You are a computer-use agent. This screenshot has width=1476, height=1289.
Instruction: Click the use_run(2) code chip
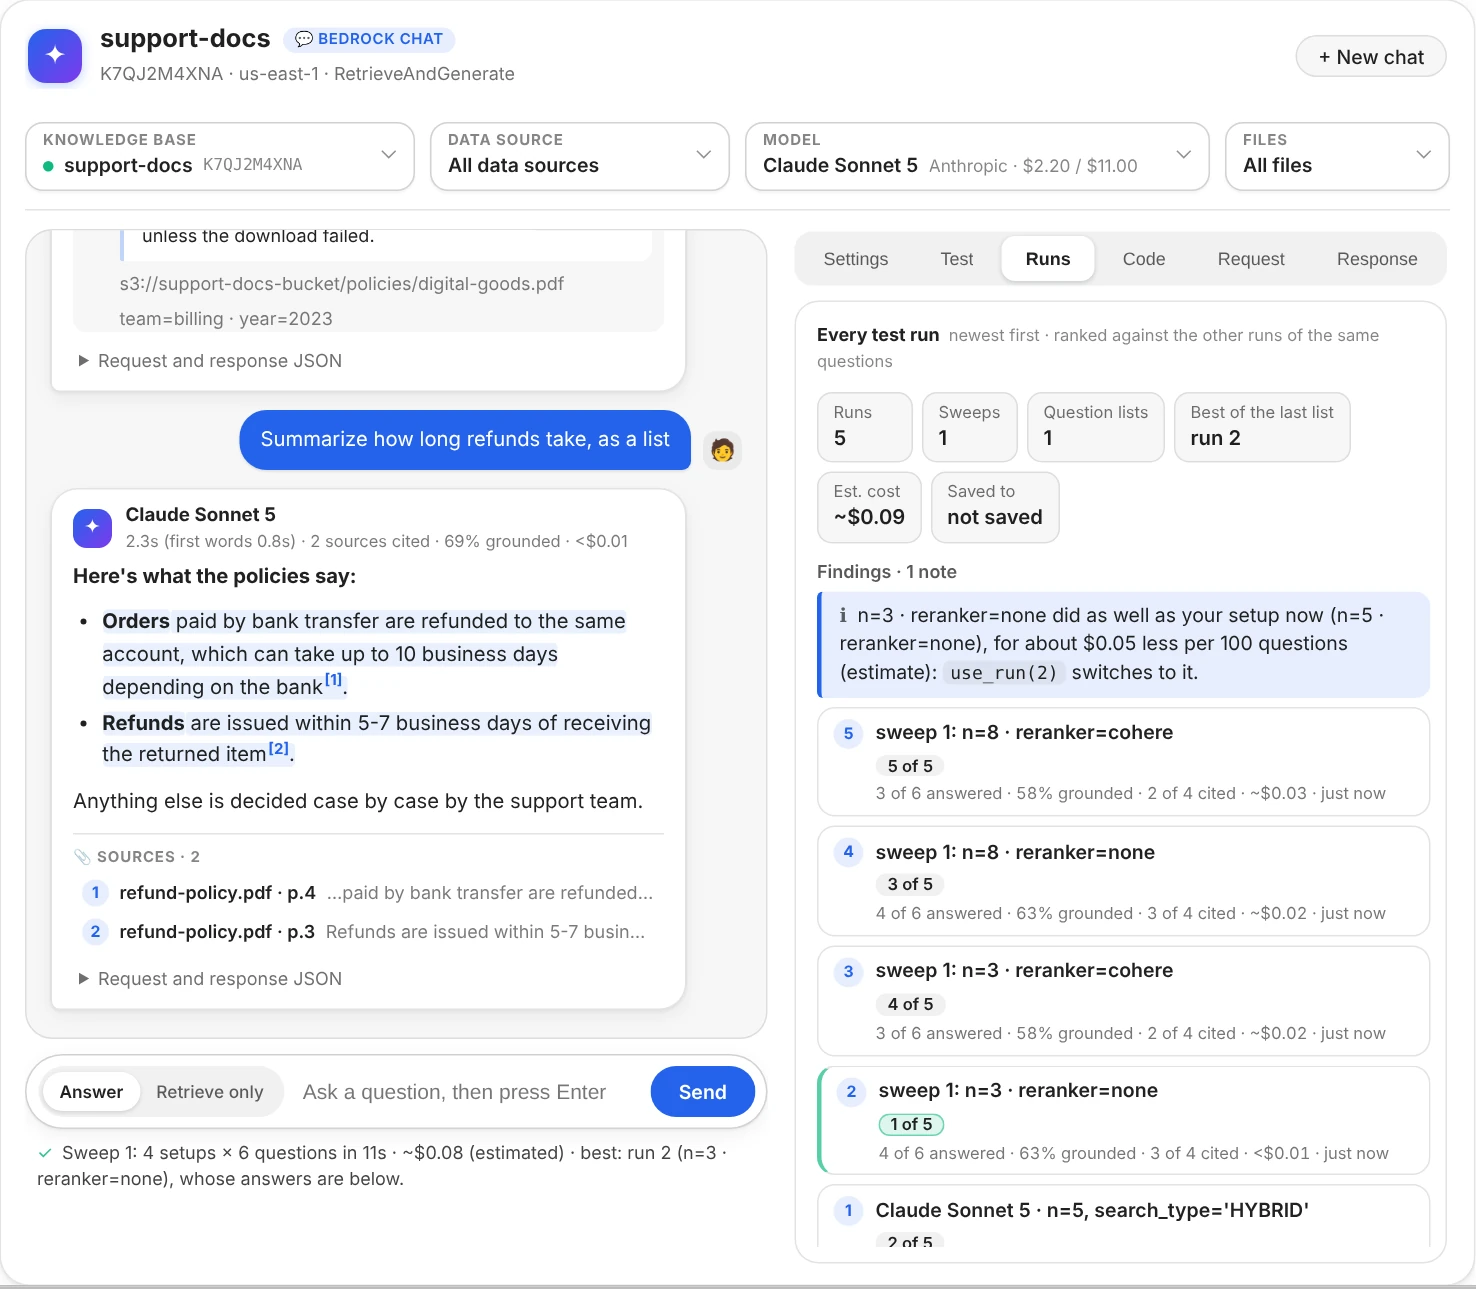[1004, 673]
